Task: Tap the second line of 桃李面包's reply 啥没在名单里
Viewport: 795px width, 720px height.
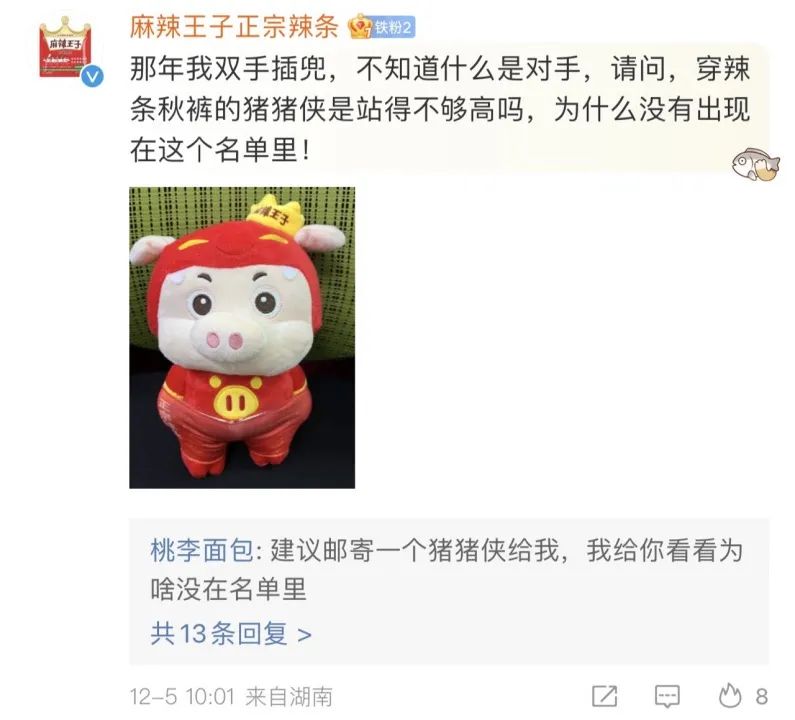Action: click(x=228, y=590)
